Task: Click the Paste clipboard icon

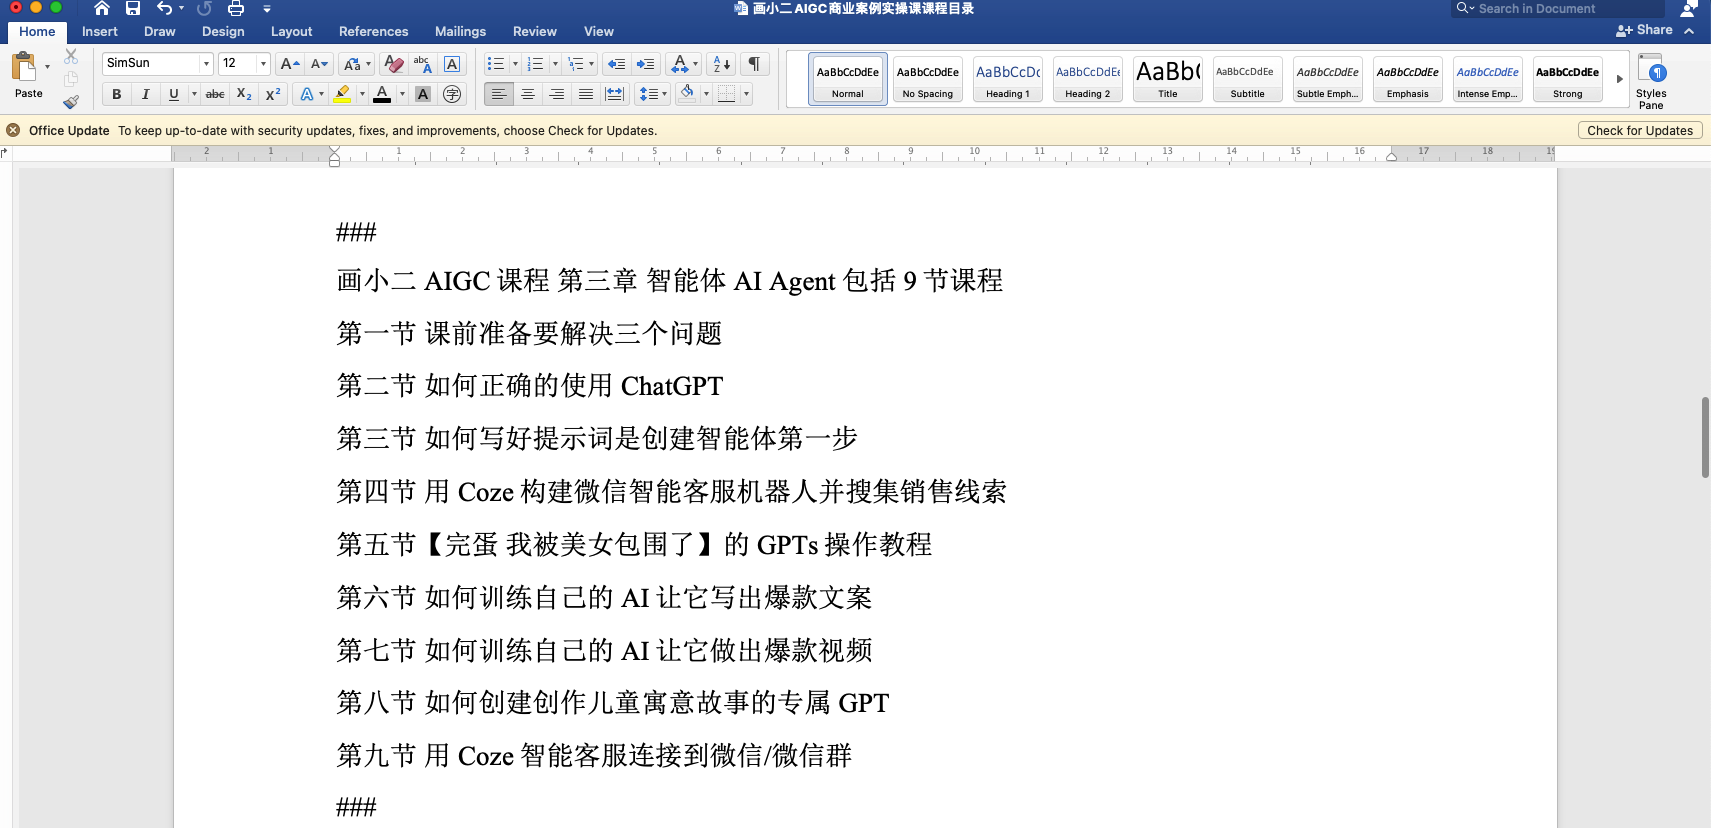Action: click(23, 67)
